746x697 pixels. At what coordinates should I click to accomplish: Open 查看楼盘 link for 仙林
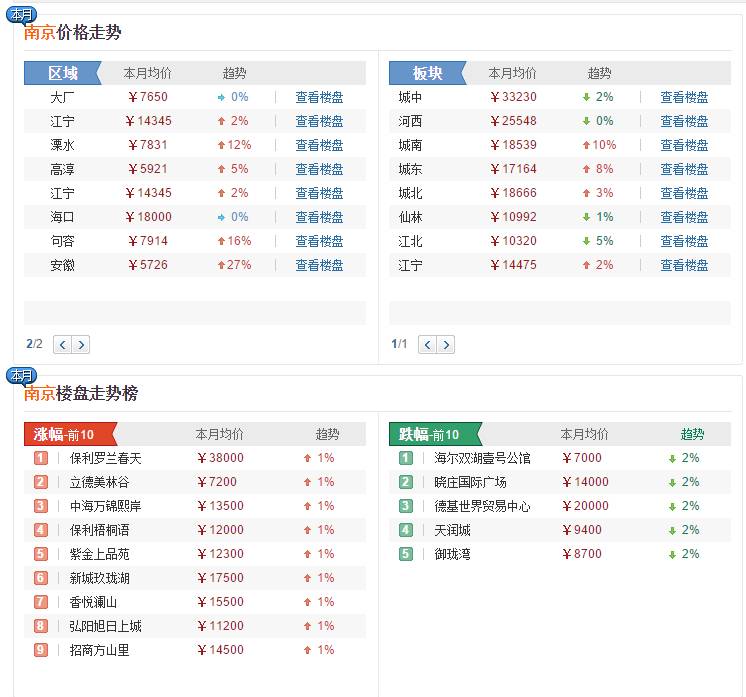pyautogui.click(x=684, y=217)
